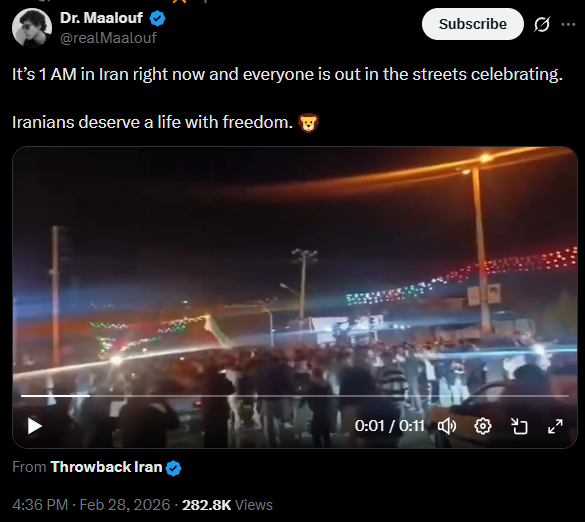Open the Throwback Iran source link
Viewport: 585px width, 522px height.
click(106, 467)
